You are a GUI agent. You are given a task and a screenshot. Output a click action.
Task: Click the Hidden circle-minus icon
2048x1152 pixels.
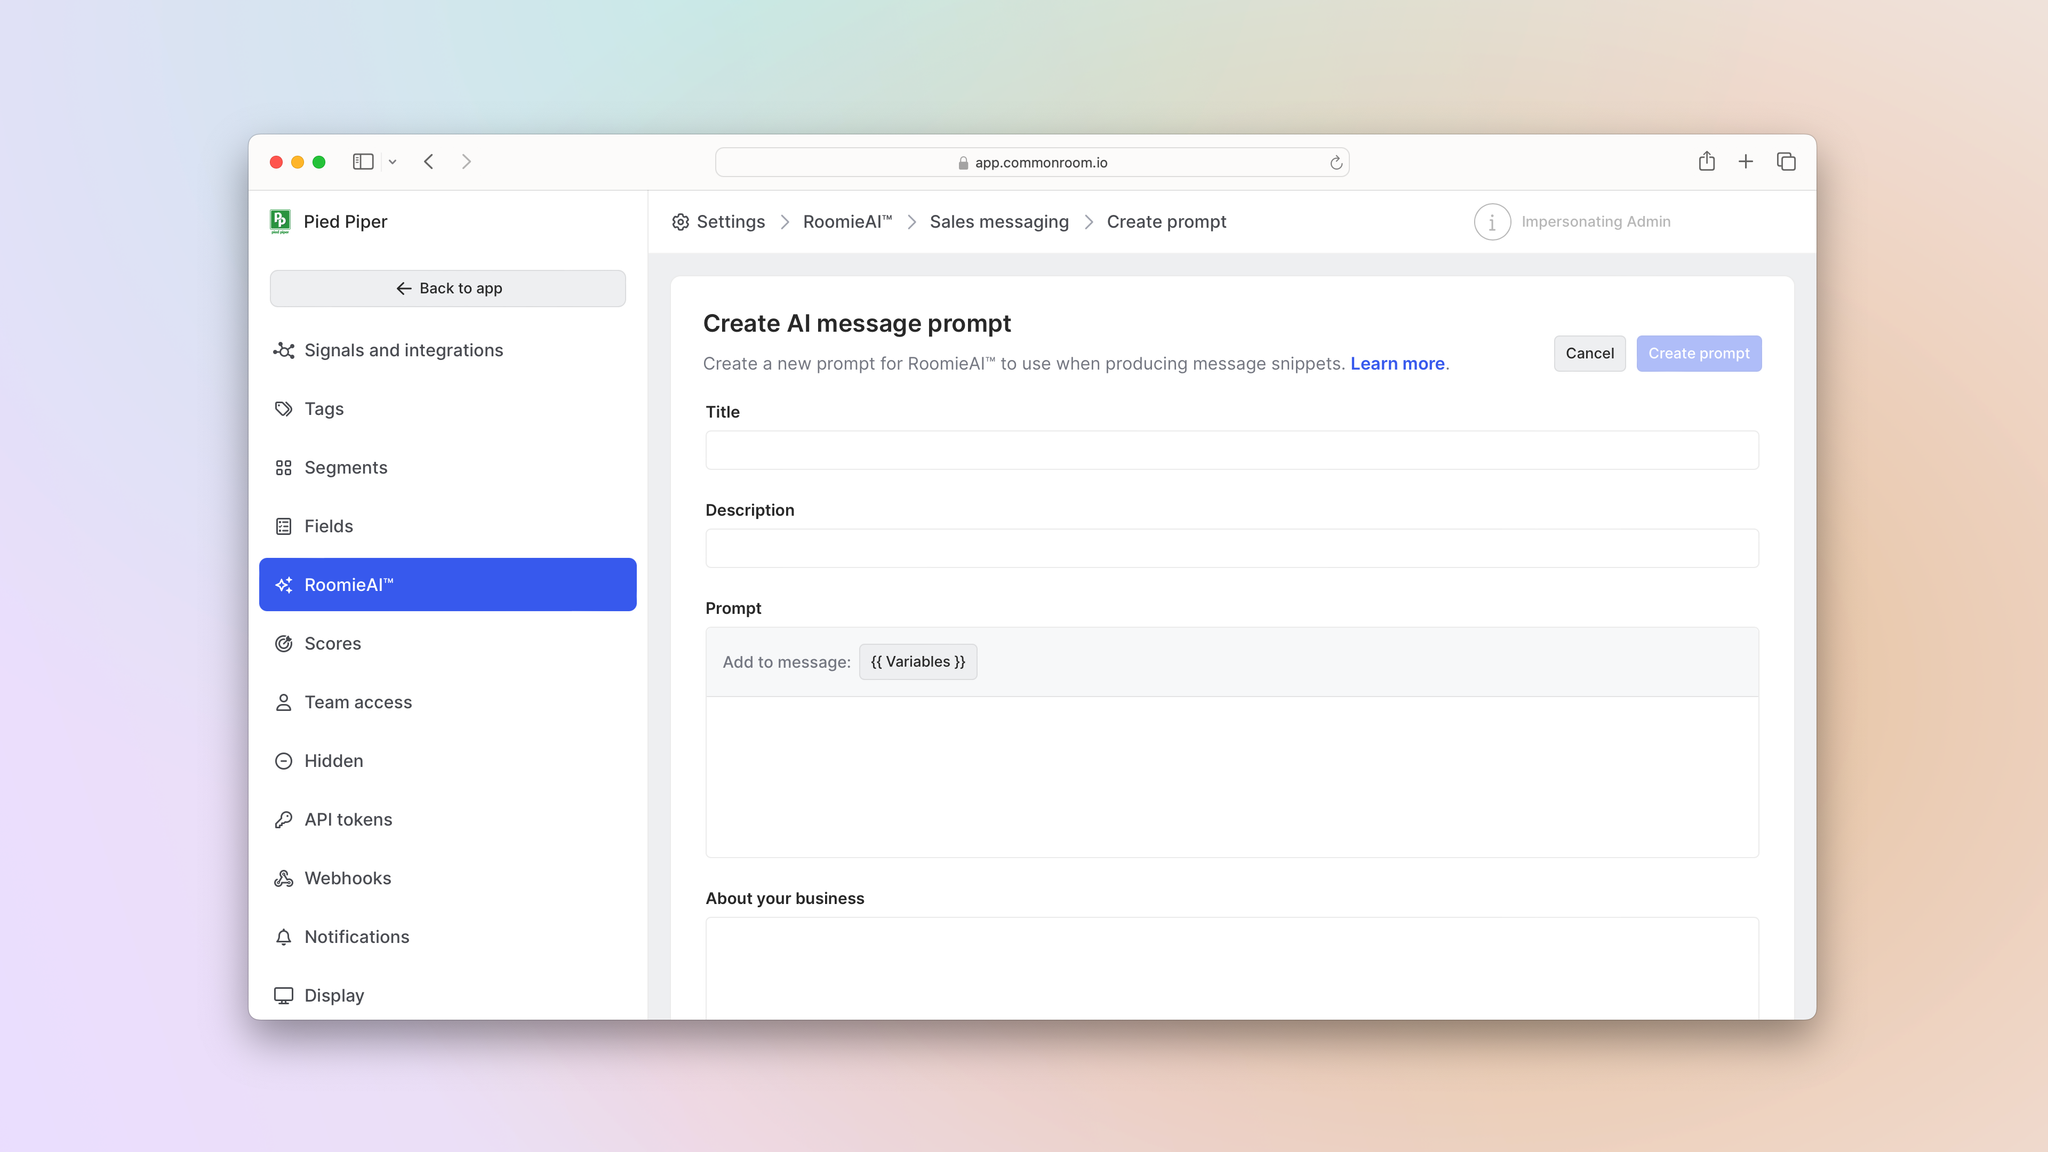click(x=284, y=761)
